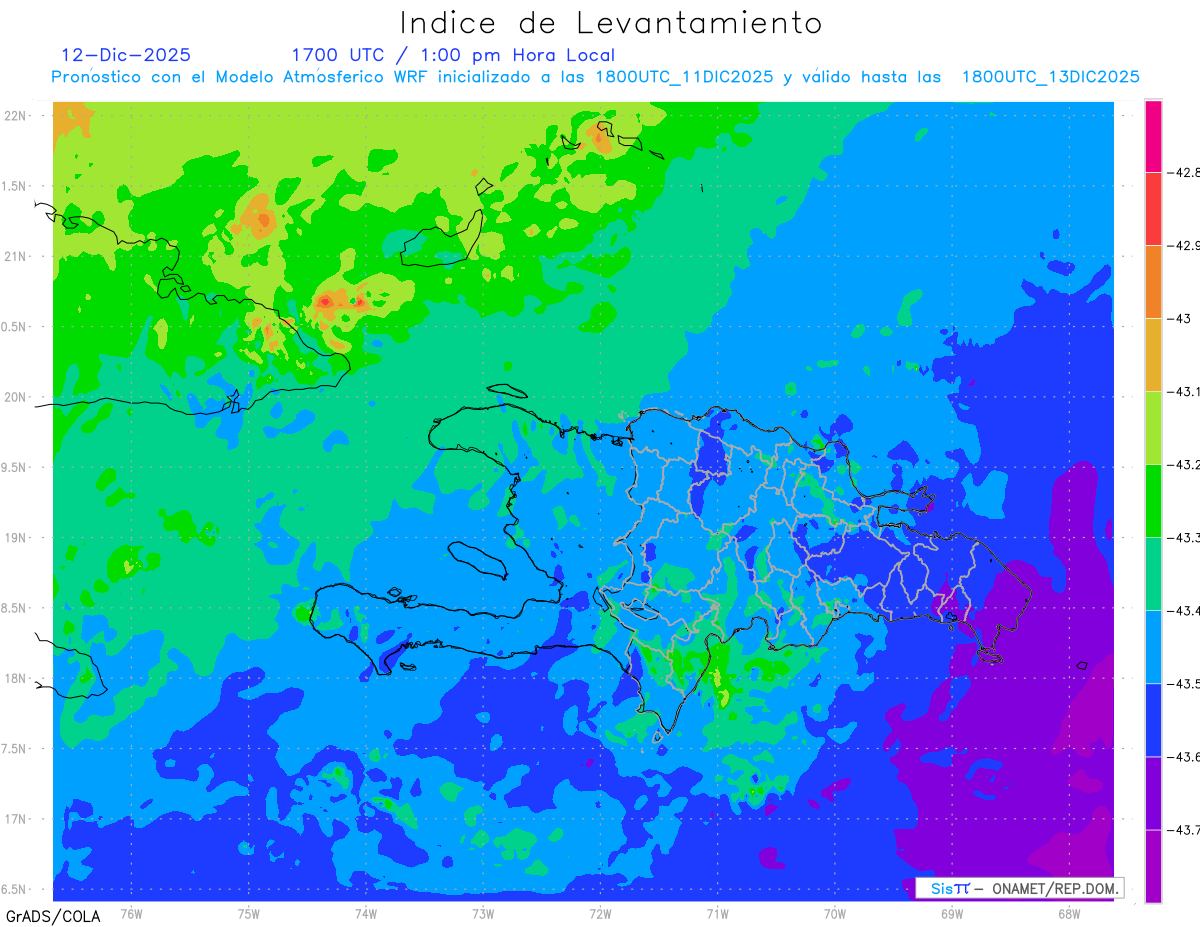The width and height of the screenshot is (1200, 927).
Task: Click the 'ONAMET/REP.DOM.' watermark box
Action: click(1020, 888)
